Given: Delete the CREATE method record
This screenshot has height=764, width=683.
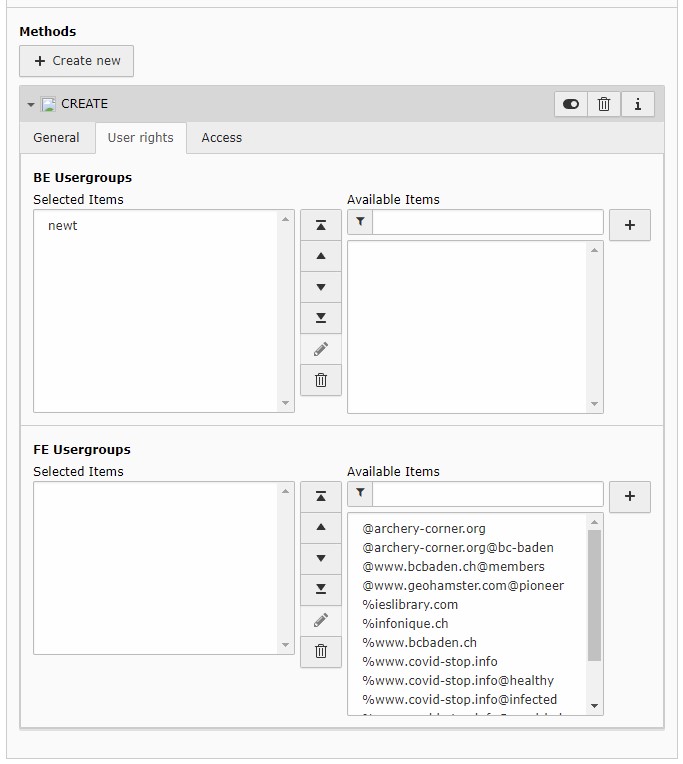Looking at the screenshot, I should point(604,104).
